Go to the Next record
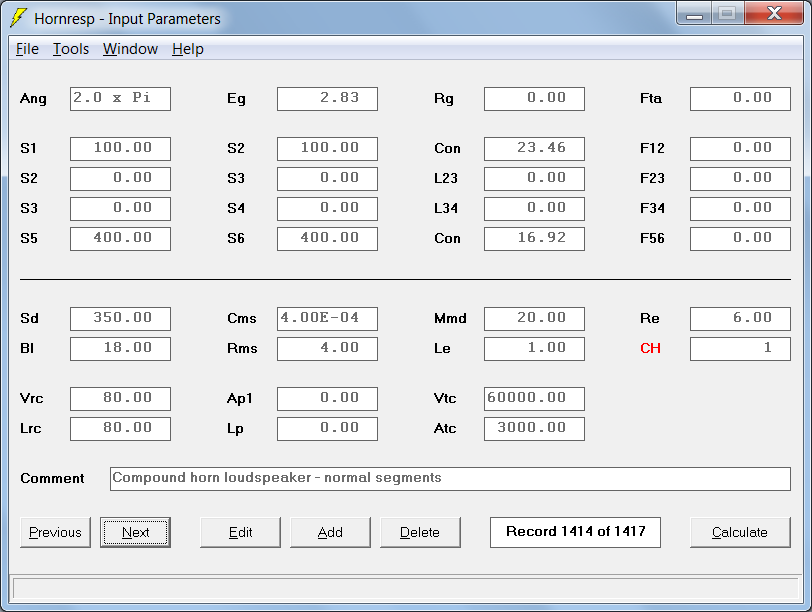Viewport: 812px width, 612px height. 135,532
